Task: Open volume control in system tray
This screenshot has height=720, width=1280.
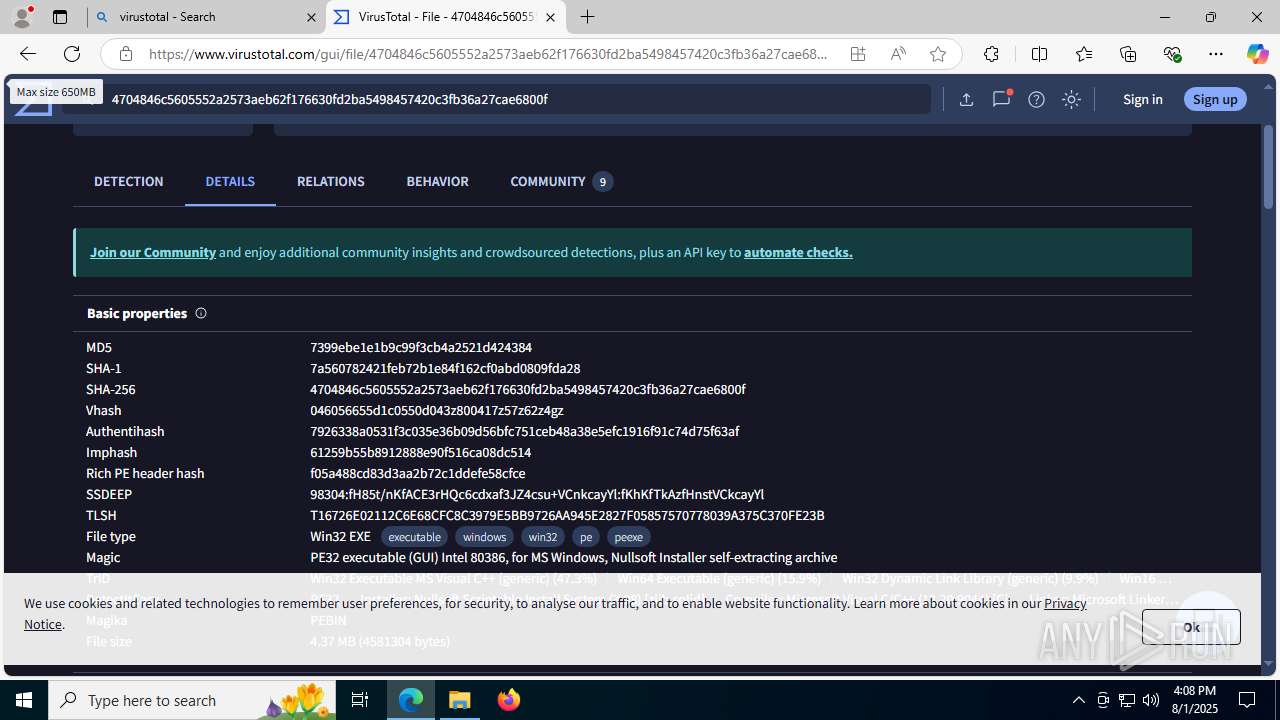Action: click(x=1151, y=700)
